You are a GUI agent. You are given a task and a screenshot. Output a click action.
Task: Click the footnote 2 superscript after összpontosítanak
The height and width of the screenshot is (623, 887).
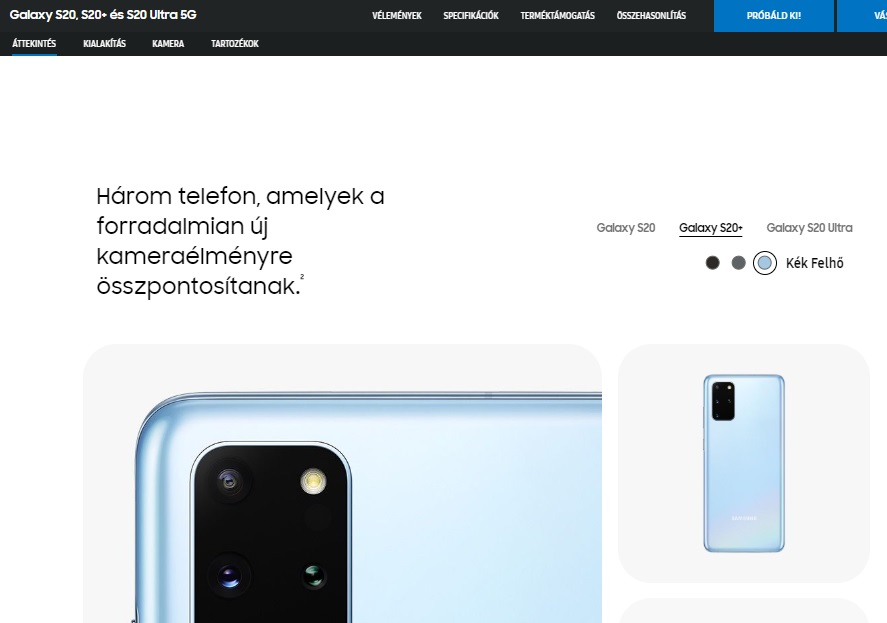click(x=302, y=277)
